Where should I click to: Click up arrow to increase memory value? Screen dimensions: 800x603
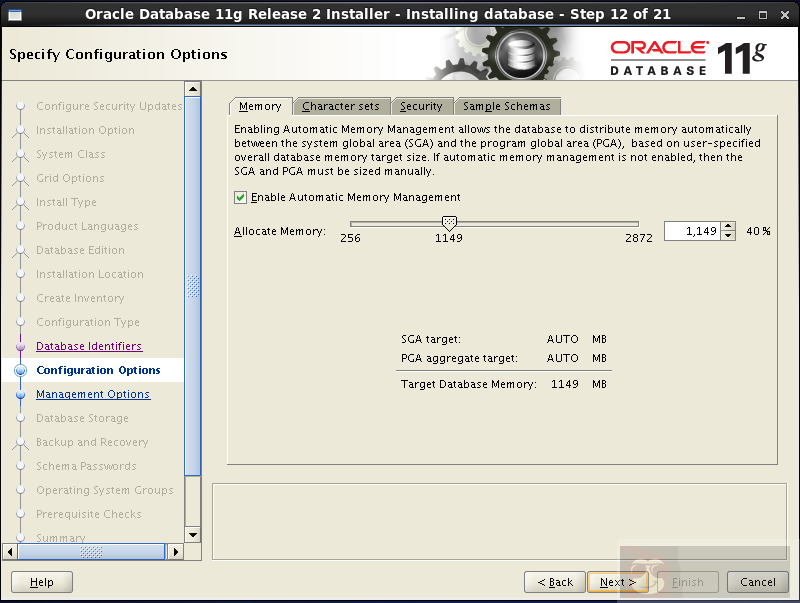coord(728,226)
